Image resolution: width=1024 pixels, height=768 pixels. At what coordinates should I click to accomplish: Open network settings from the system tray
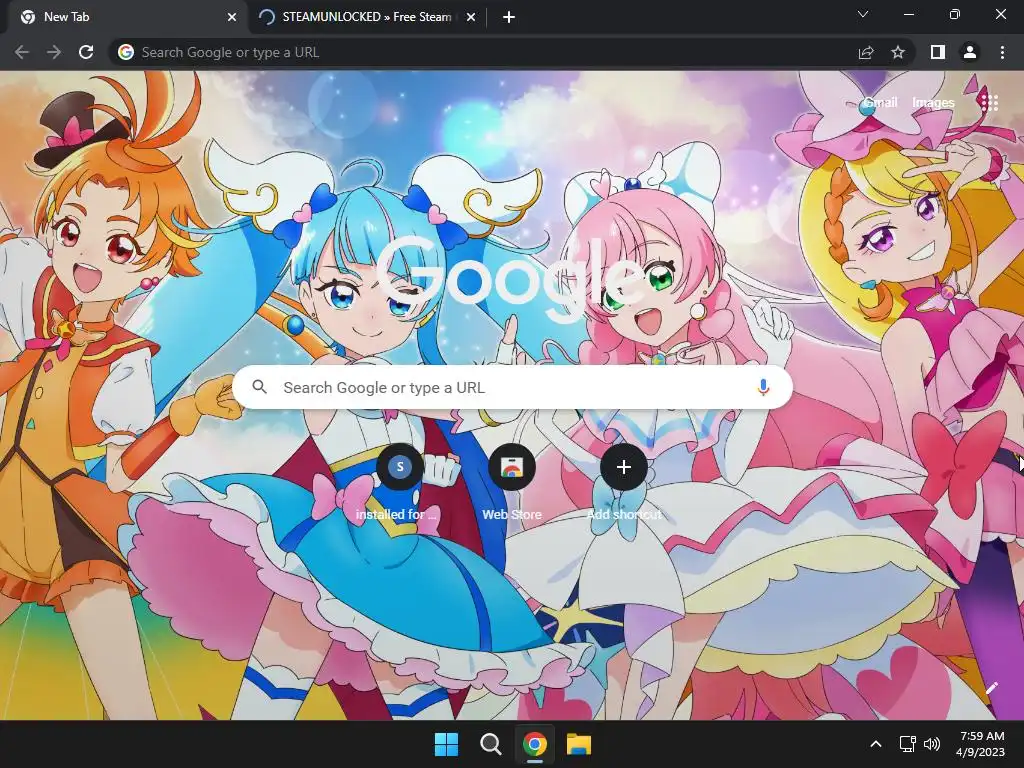point(907,744)
